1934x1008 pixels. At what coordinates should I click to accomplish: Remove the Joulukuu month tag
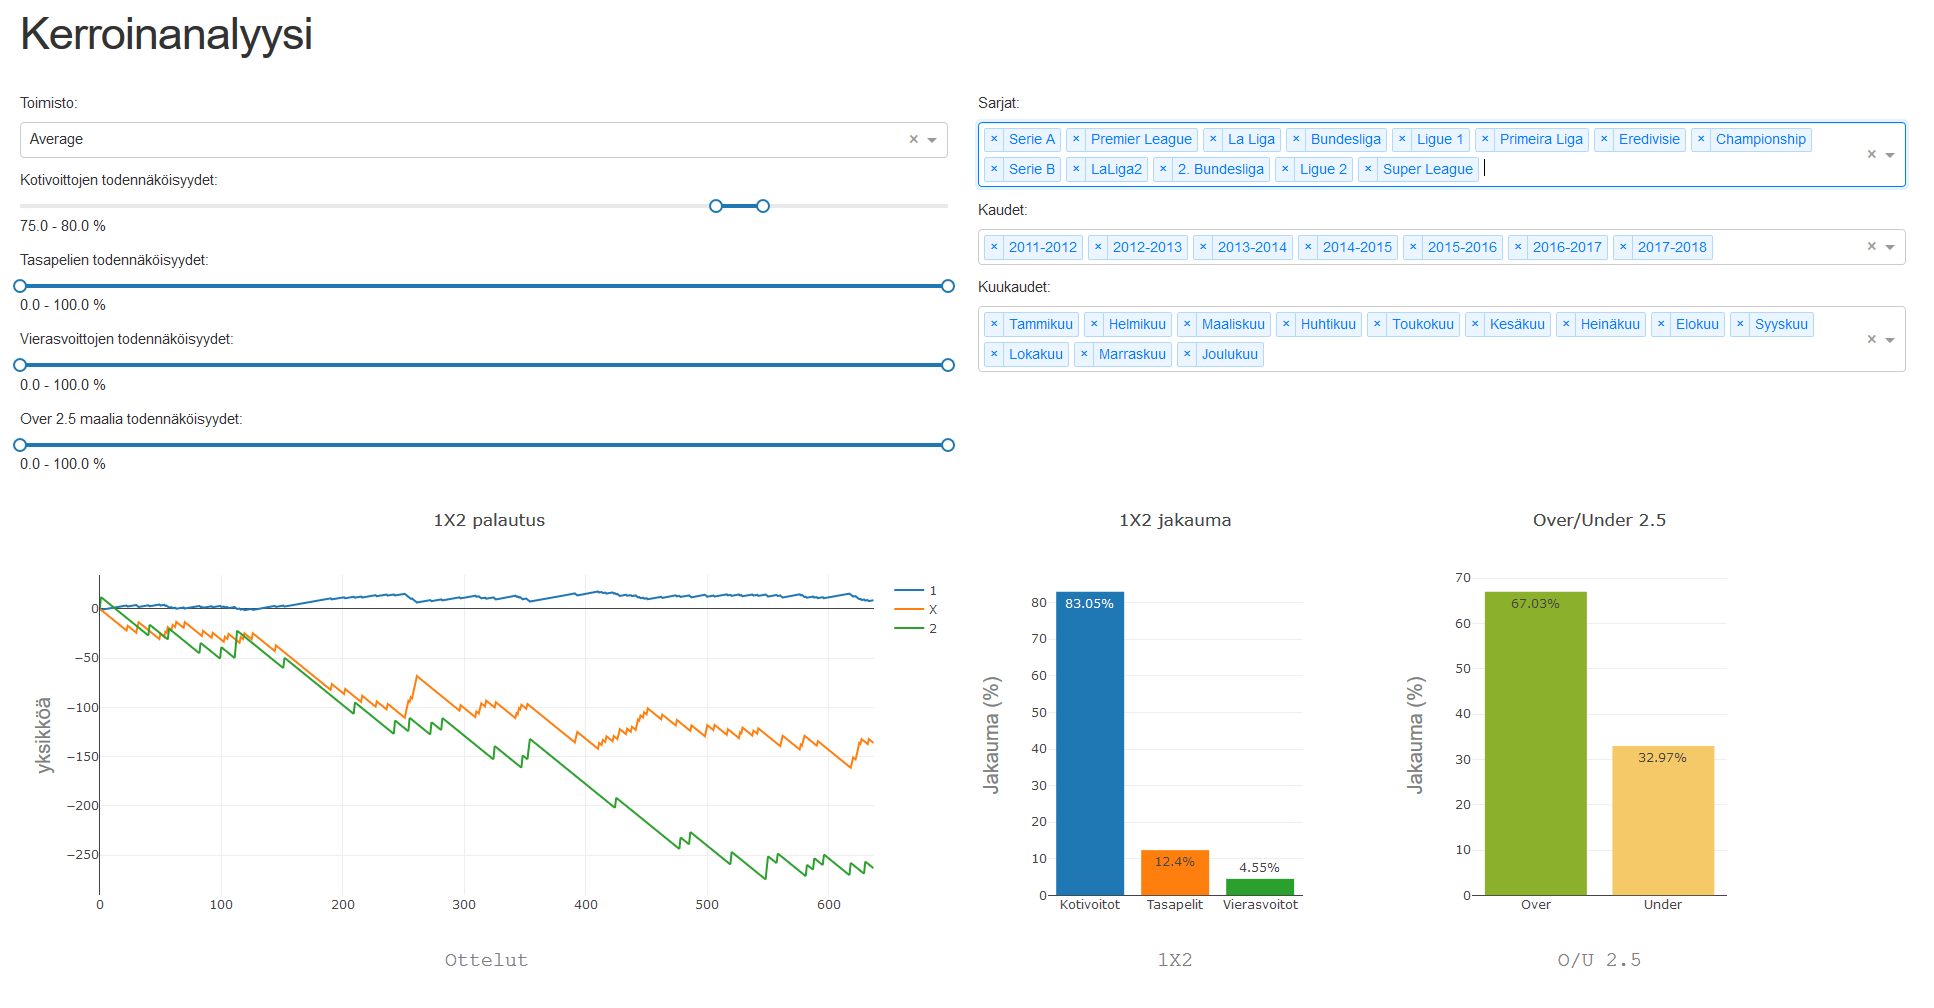1187,354
